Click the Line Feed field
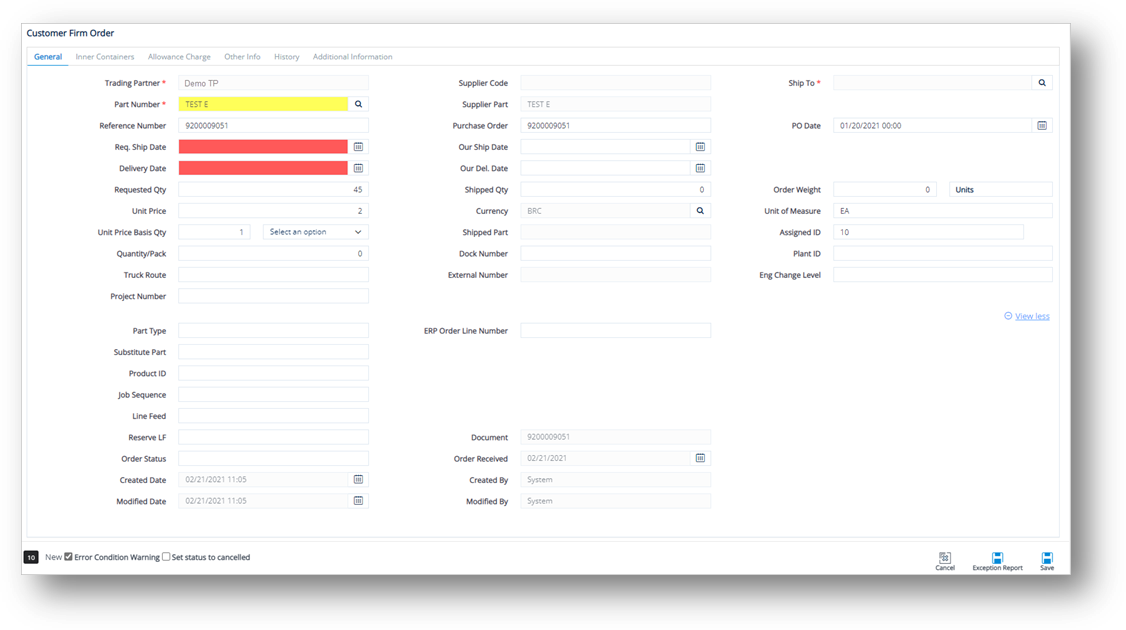 [x=274, y=416]
